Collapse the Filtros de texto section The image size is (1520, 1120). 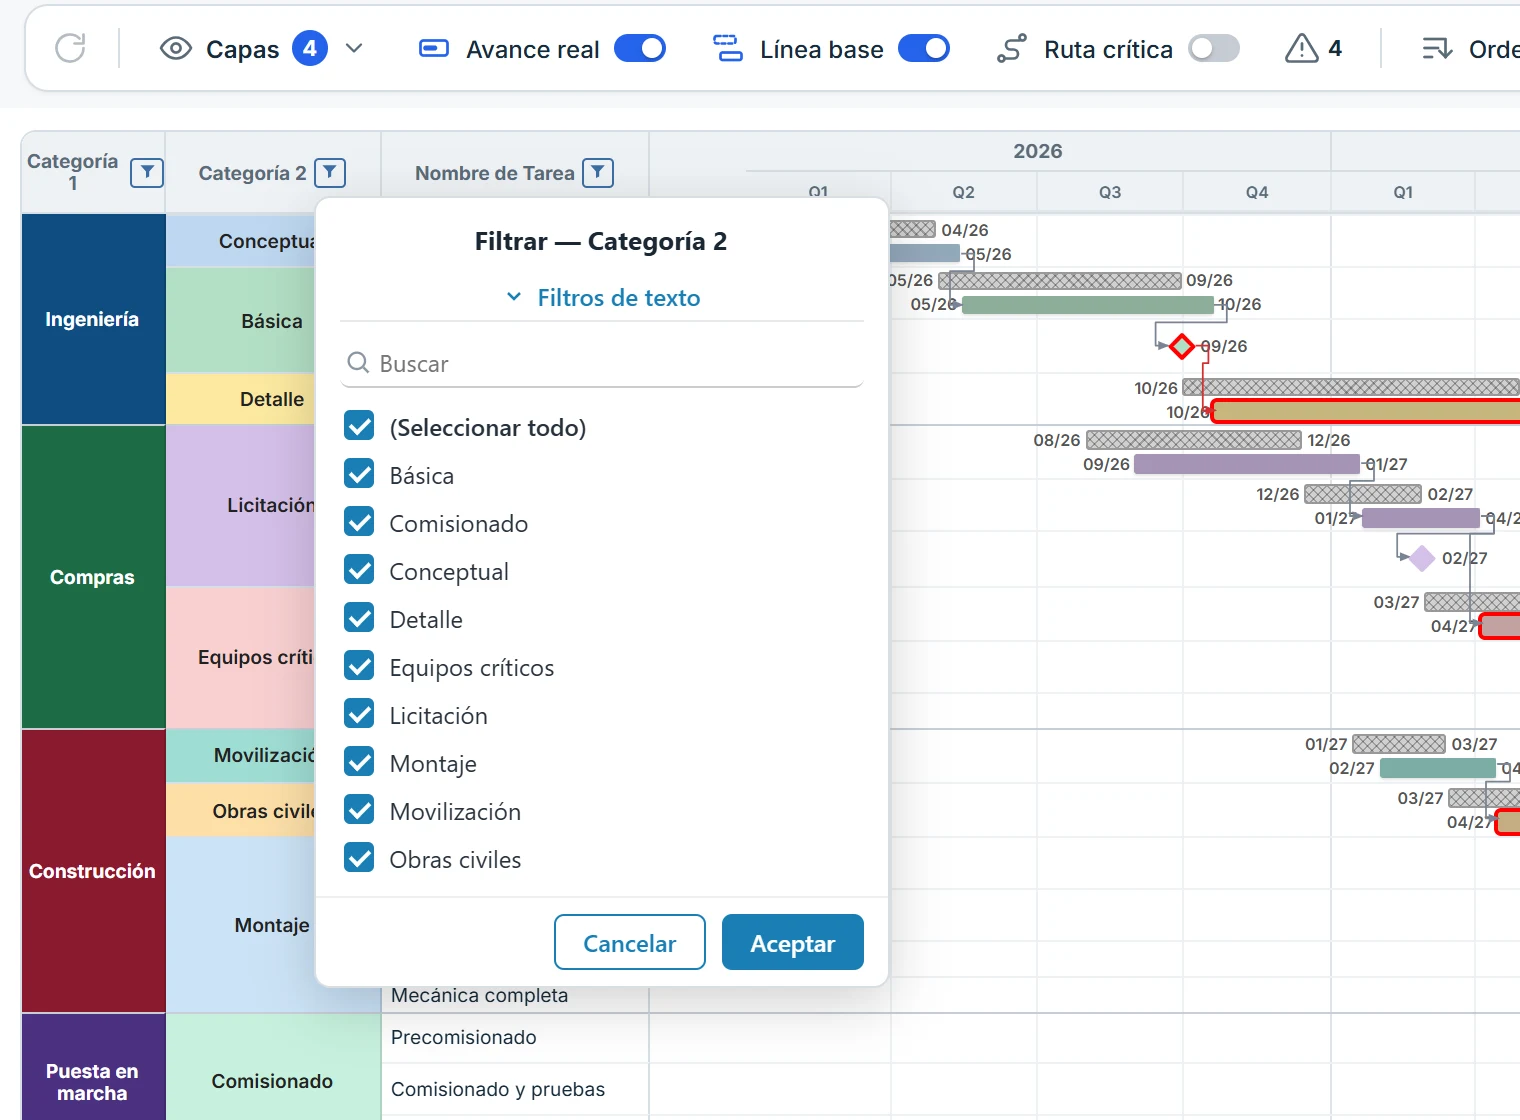(603, 297)
